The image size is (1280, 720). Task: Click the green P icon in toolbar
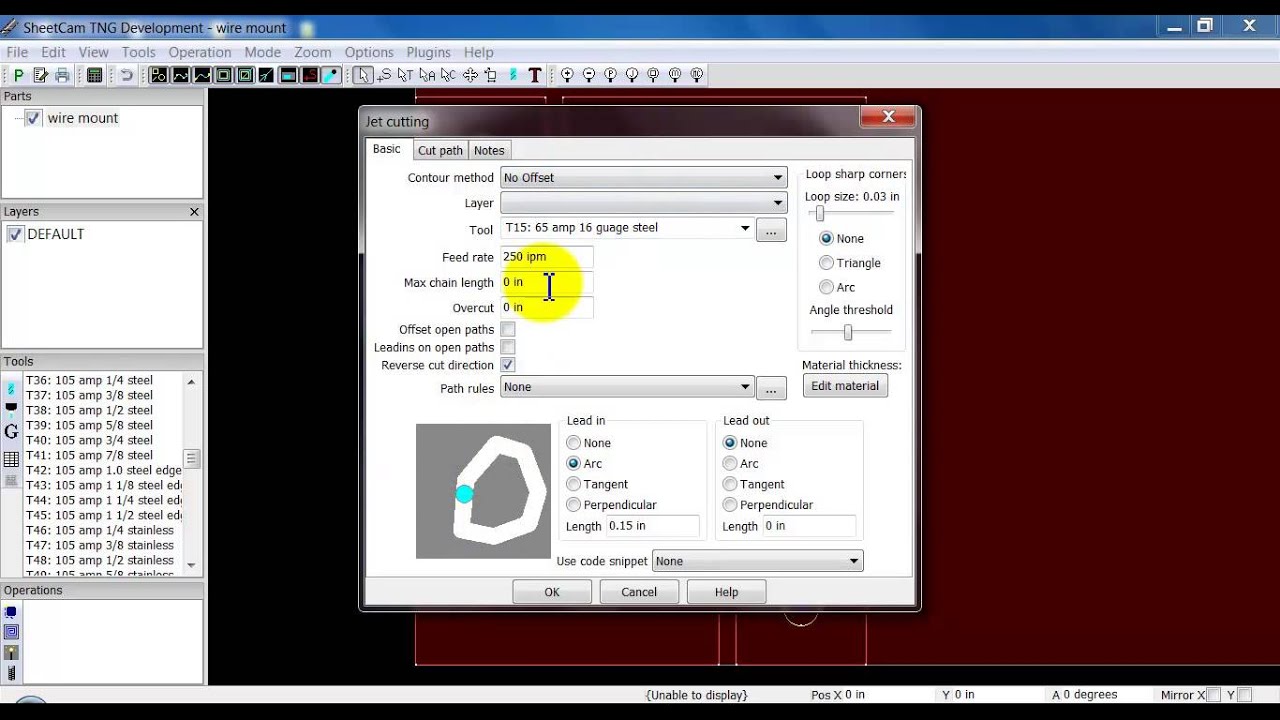click(x=18, y=75)
